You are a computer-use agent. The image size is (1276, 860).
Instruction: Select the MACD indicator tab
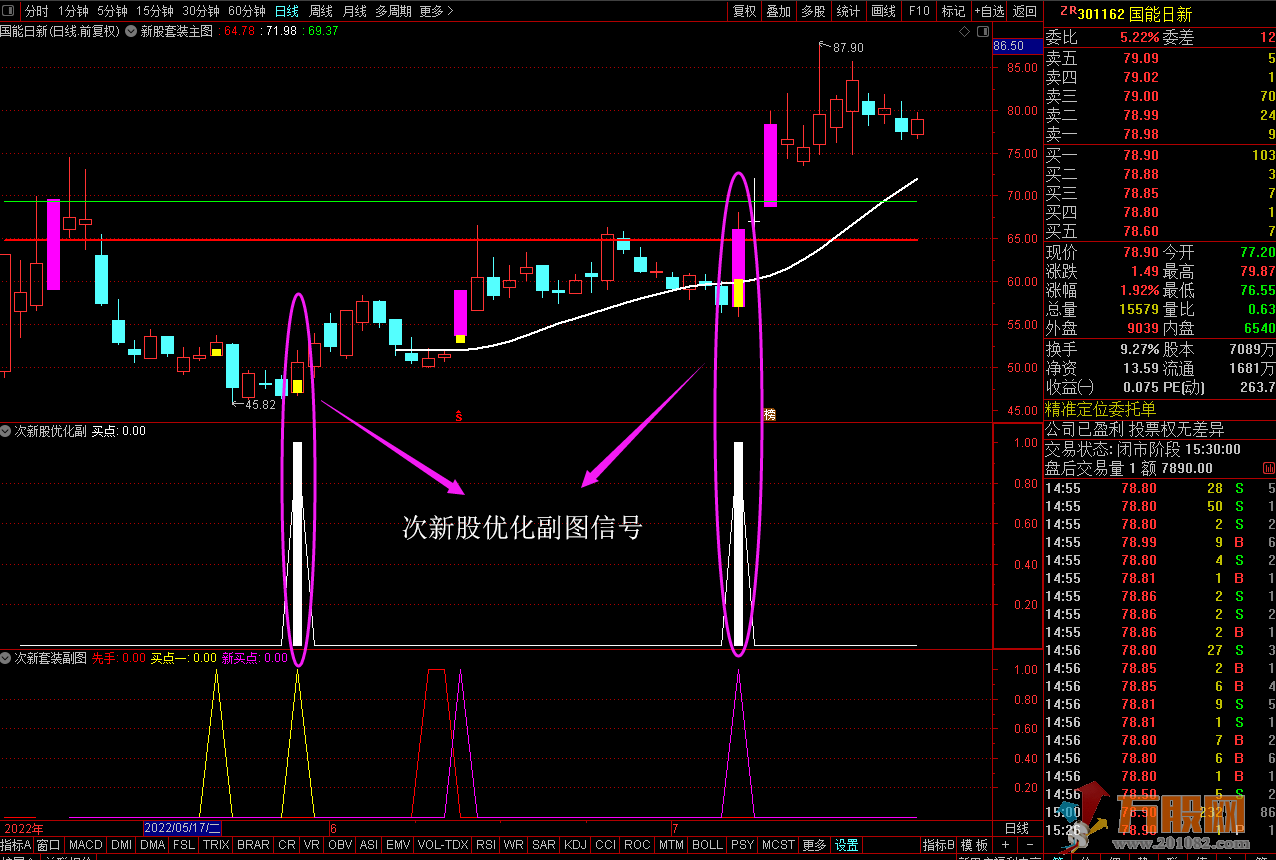[86, 845]
